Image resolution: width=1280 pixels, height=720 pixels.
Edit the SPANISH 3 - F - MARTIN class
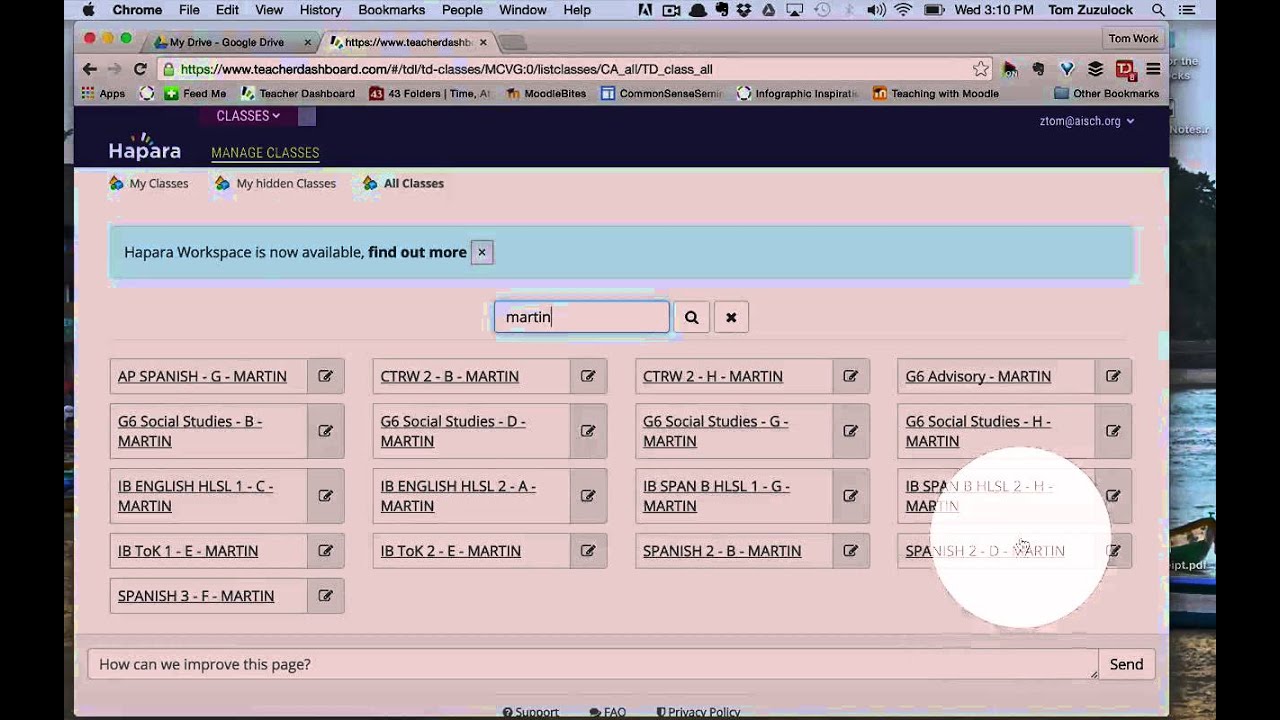325,596
